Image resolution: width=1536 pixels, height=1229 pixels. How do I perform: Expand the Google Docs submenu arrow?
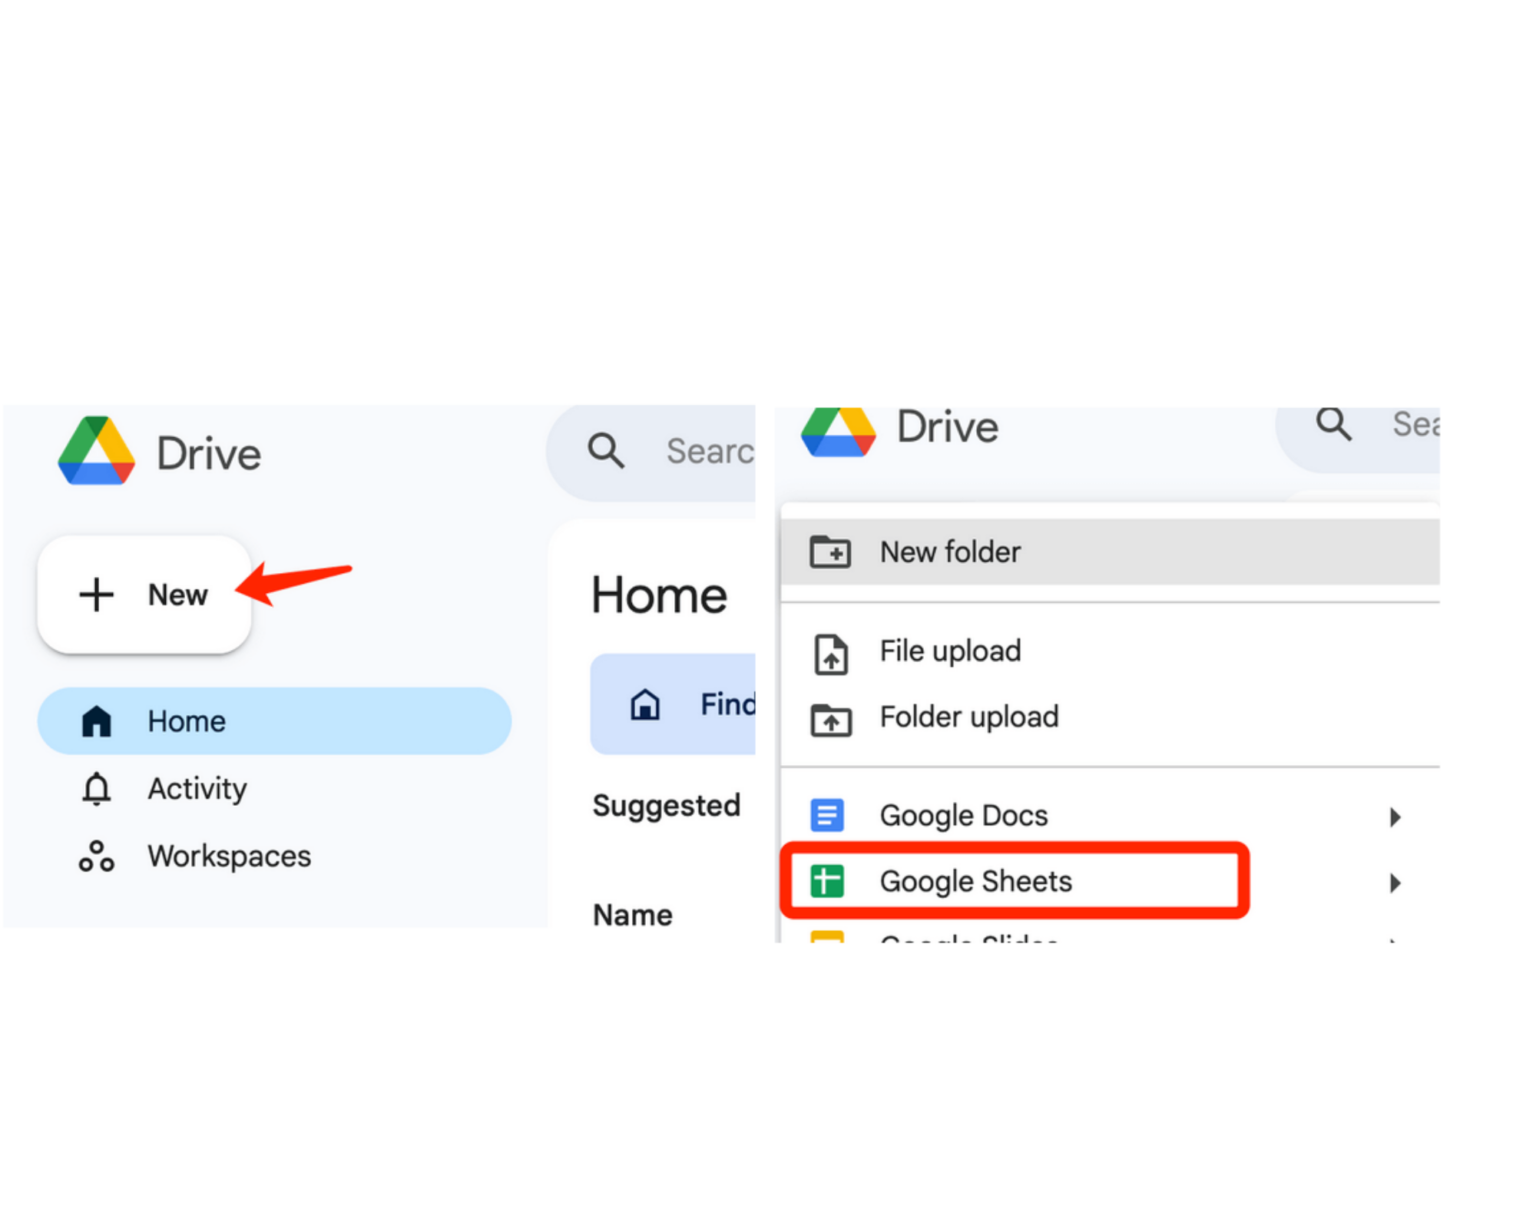pyautogui.click(x=1396, y=816)
